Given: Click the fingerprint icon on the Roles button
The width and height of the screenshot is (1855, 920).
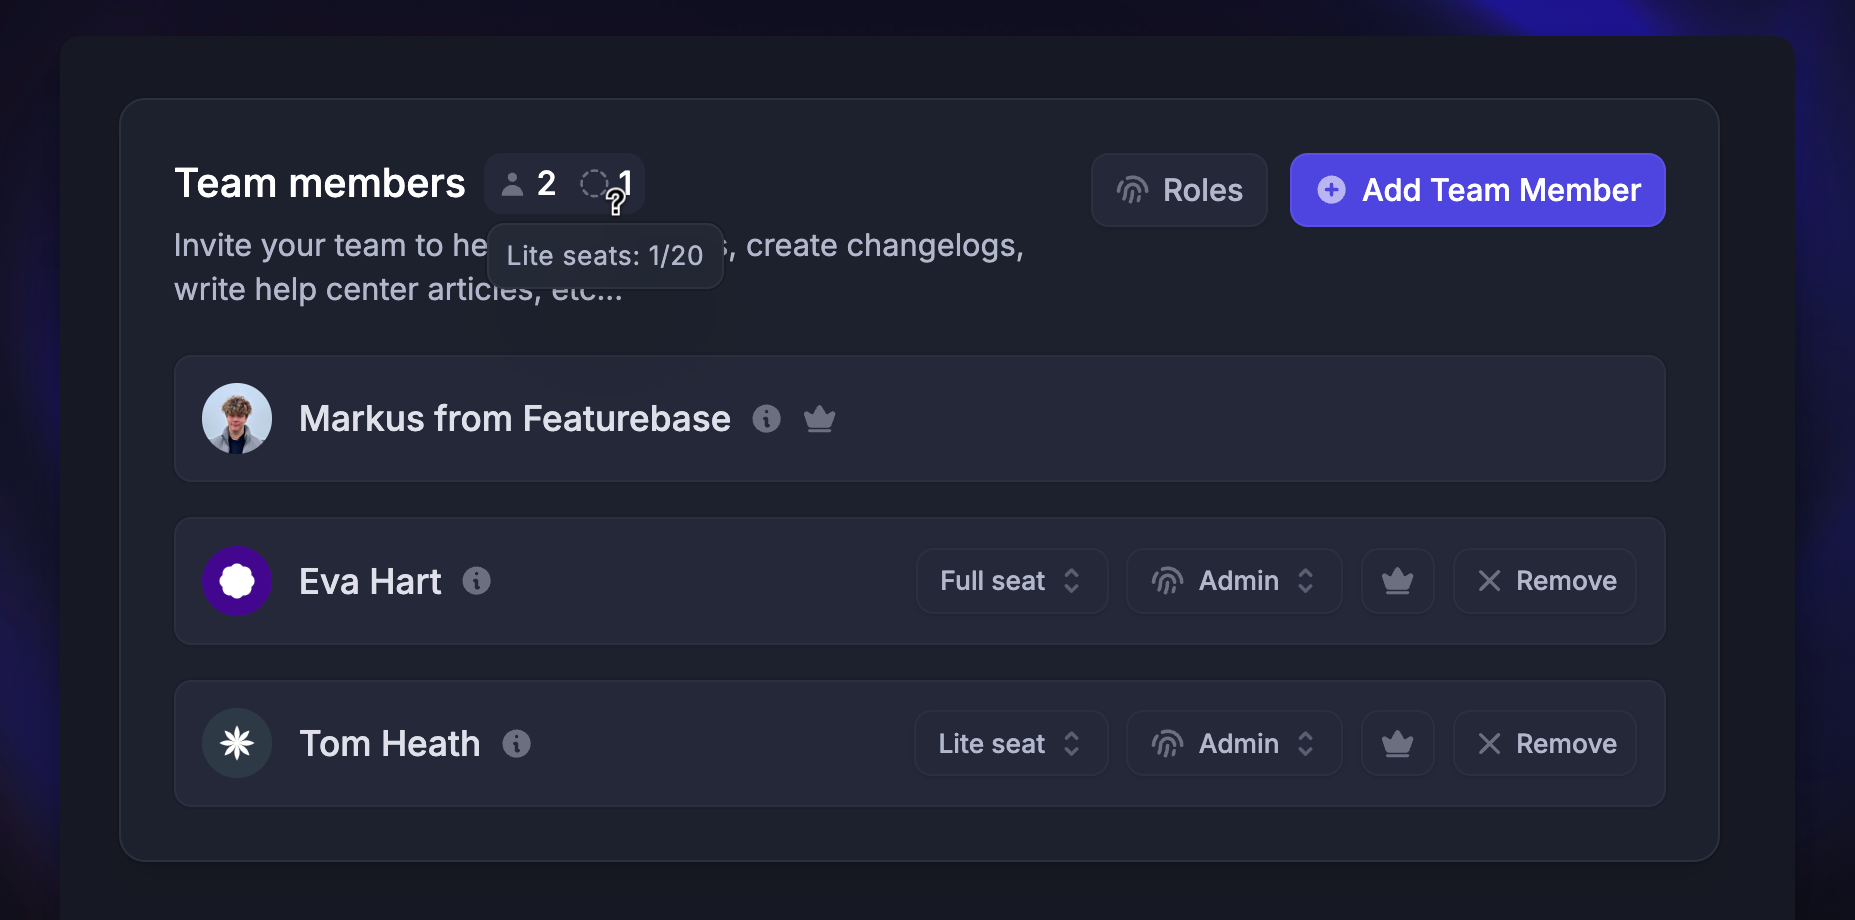Looking at the screenshot, I should coord(1132,190).
